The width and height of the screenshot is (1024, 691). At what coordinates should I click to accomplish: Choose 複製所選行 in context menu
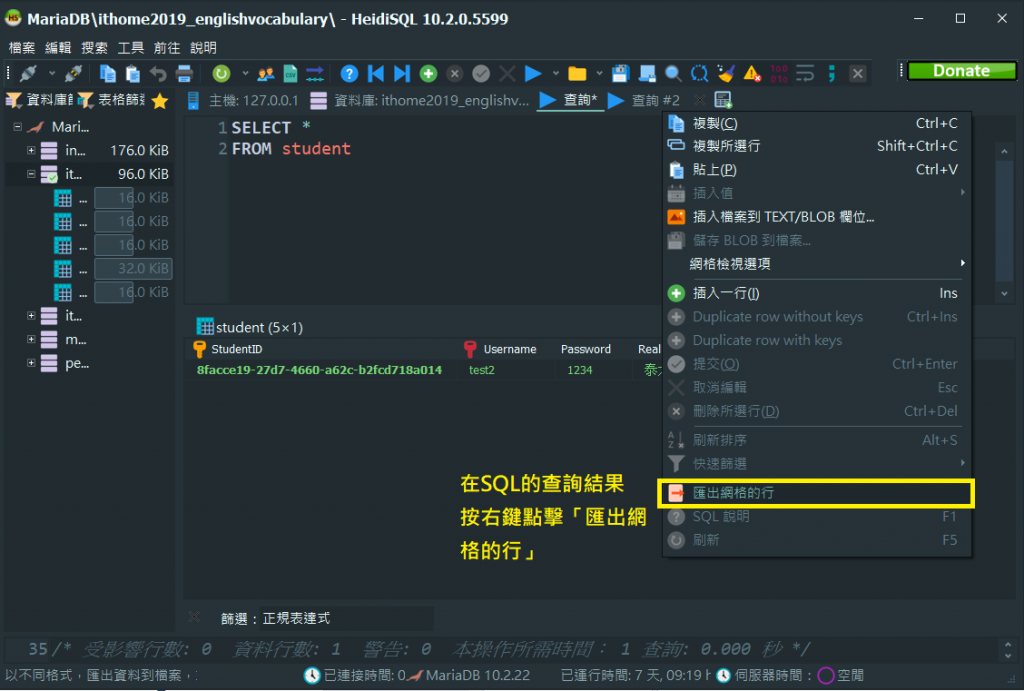tap(816, 146)
